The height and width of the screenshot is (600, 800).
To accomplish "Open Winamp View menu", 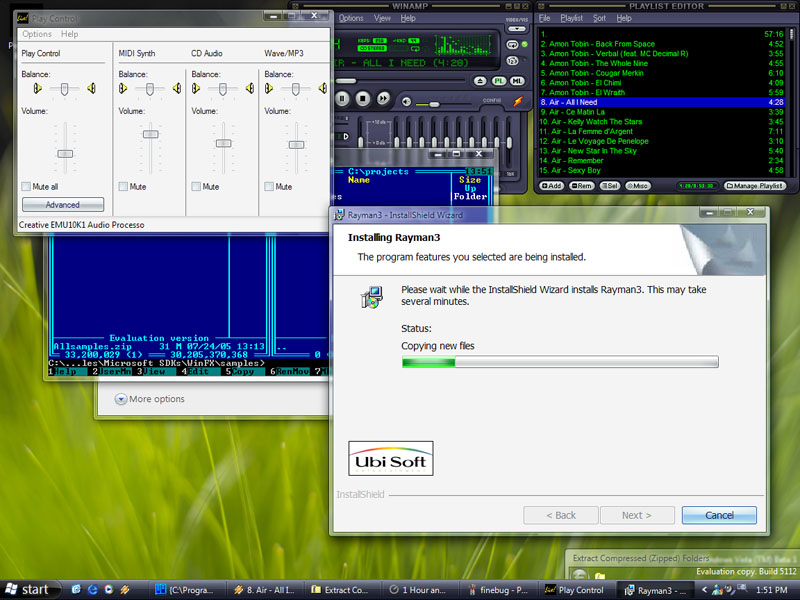I will (382, 18).
